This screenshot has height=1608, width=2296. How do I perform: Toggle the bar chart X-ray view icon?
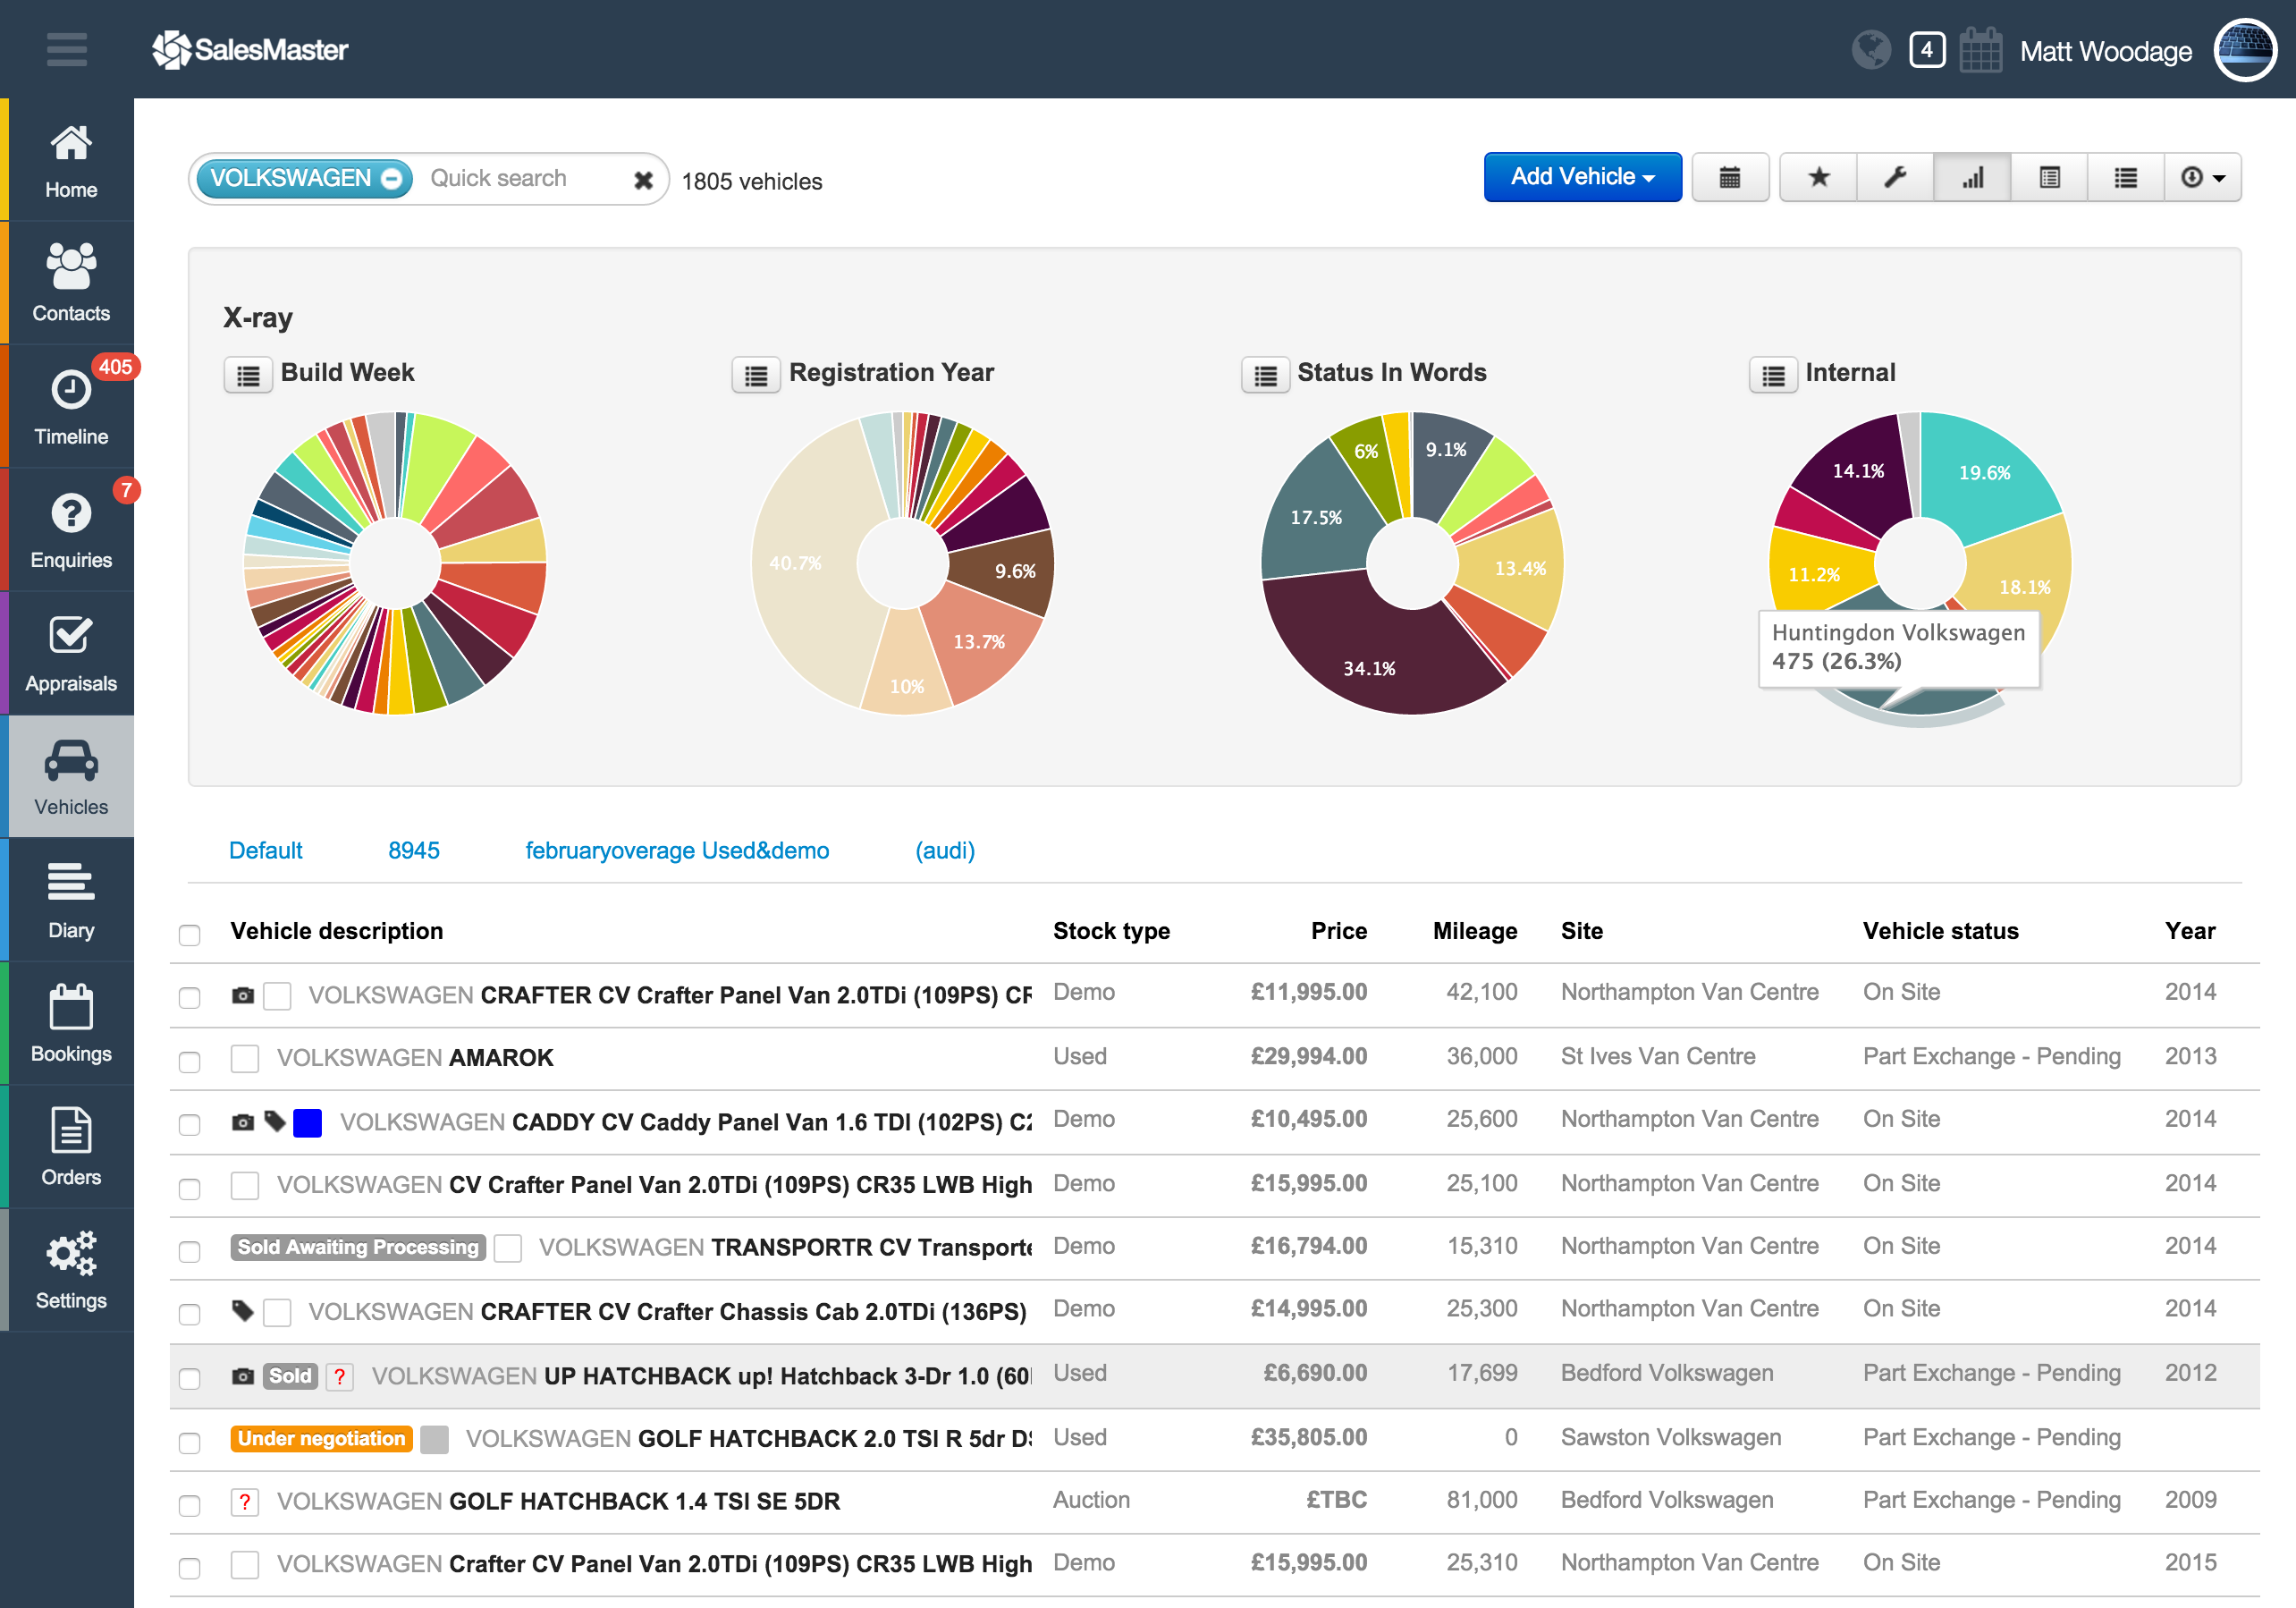[x=1972, y=178]
